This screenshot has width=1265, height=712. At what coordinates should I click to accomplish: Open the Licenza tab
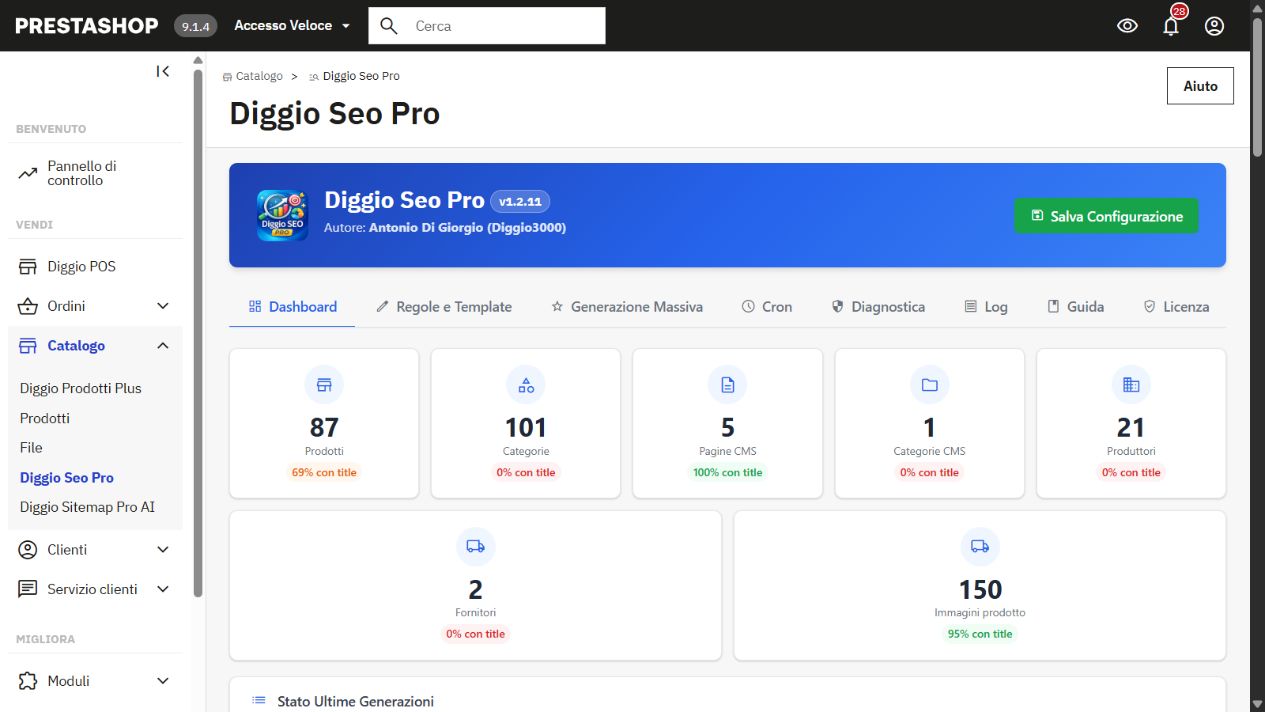click(x=1176, y=307)
